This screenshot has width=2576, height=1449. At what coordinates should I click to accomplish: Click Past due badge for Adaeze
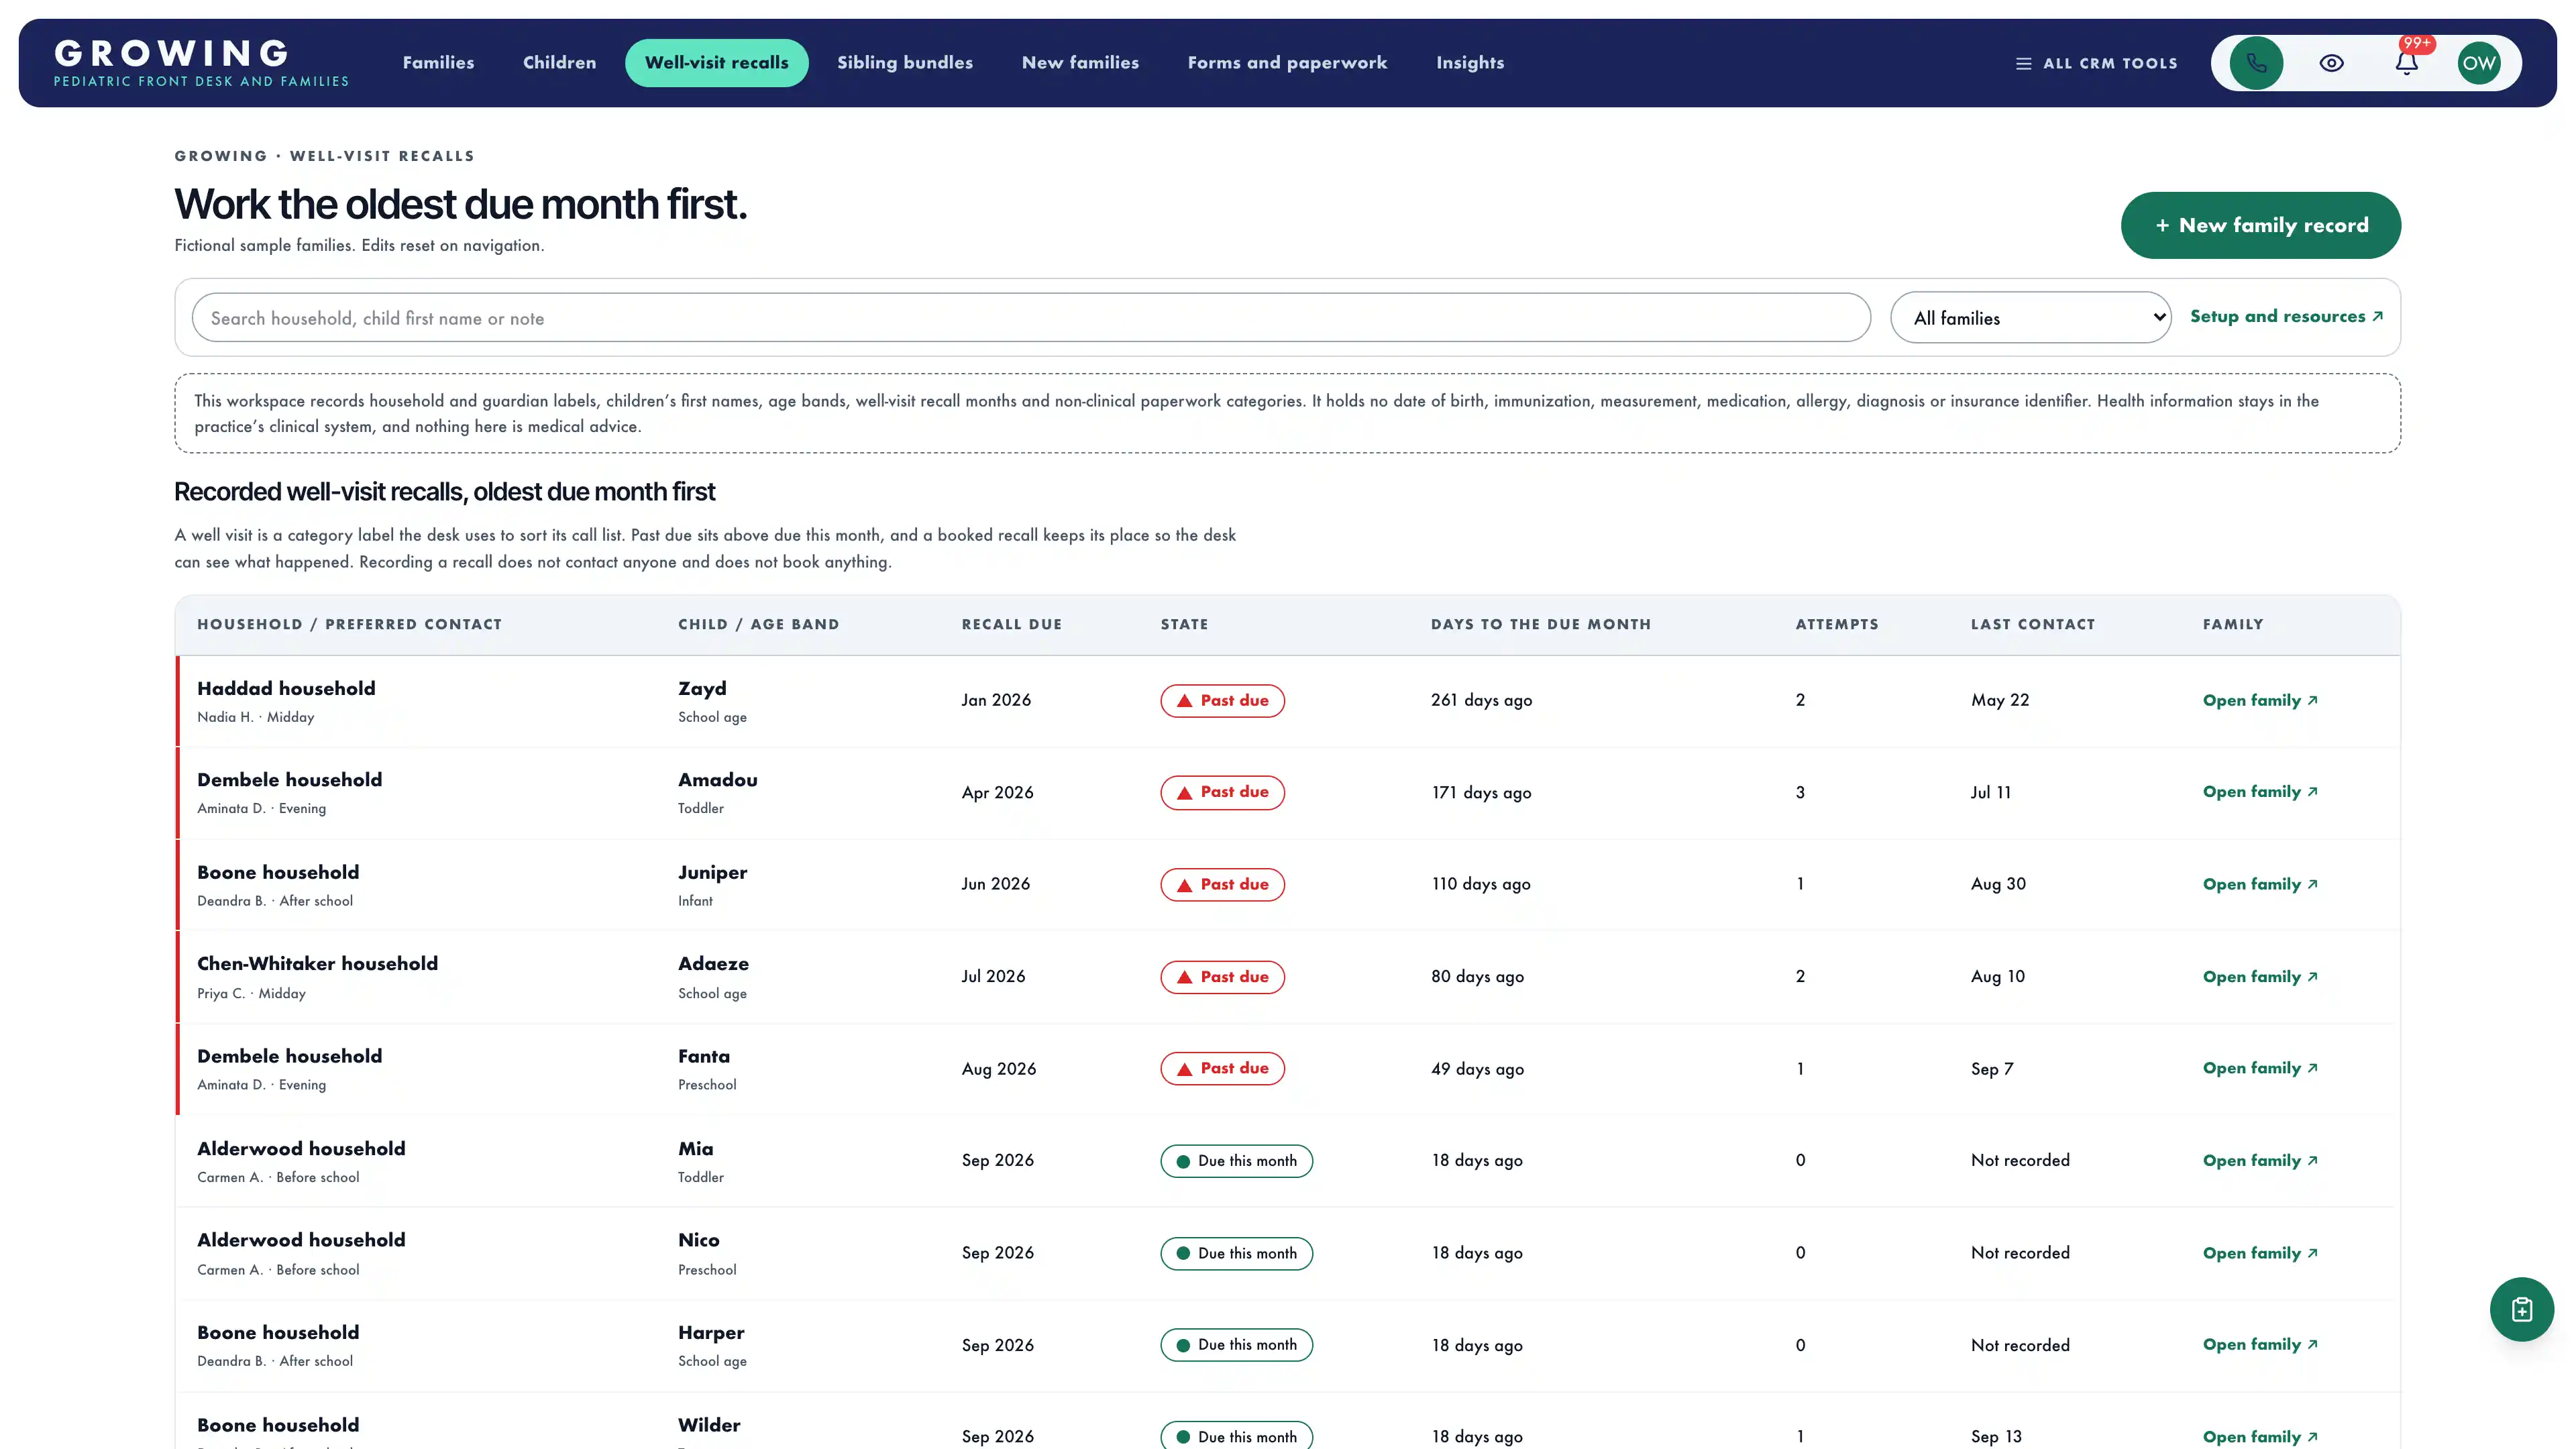click(x=1222, y=976)
